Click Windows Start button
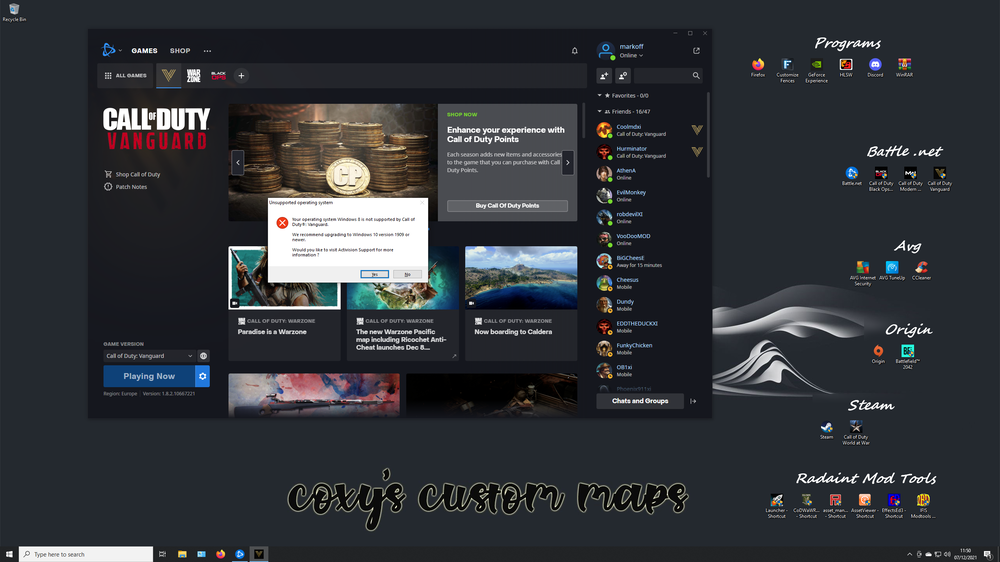Viewport: 1000px width, 562px height. coord(9,554)
